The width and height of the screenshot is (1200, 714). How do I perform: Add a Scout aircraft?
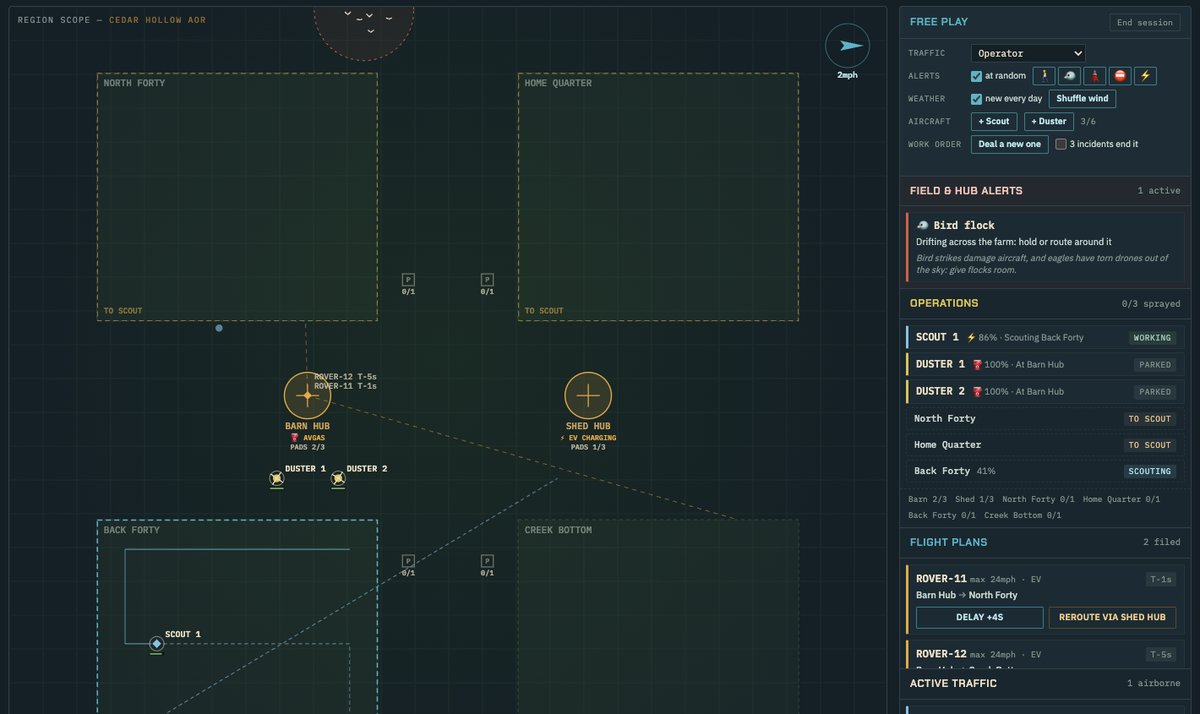pyautogui.click(x=994, y=122)
